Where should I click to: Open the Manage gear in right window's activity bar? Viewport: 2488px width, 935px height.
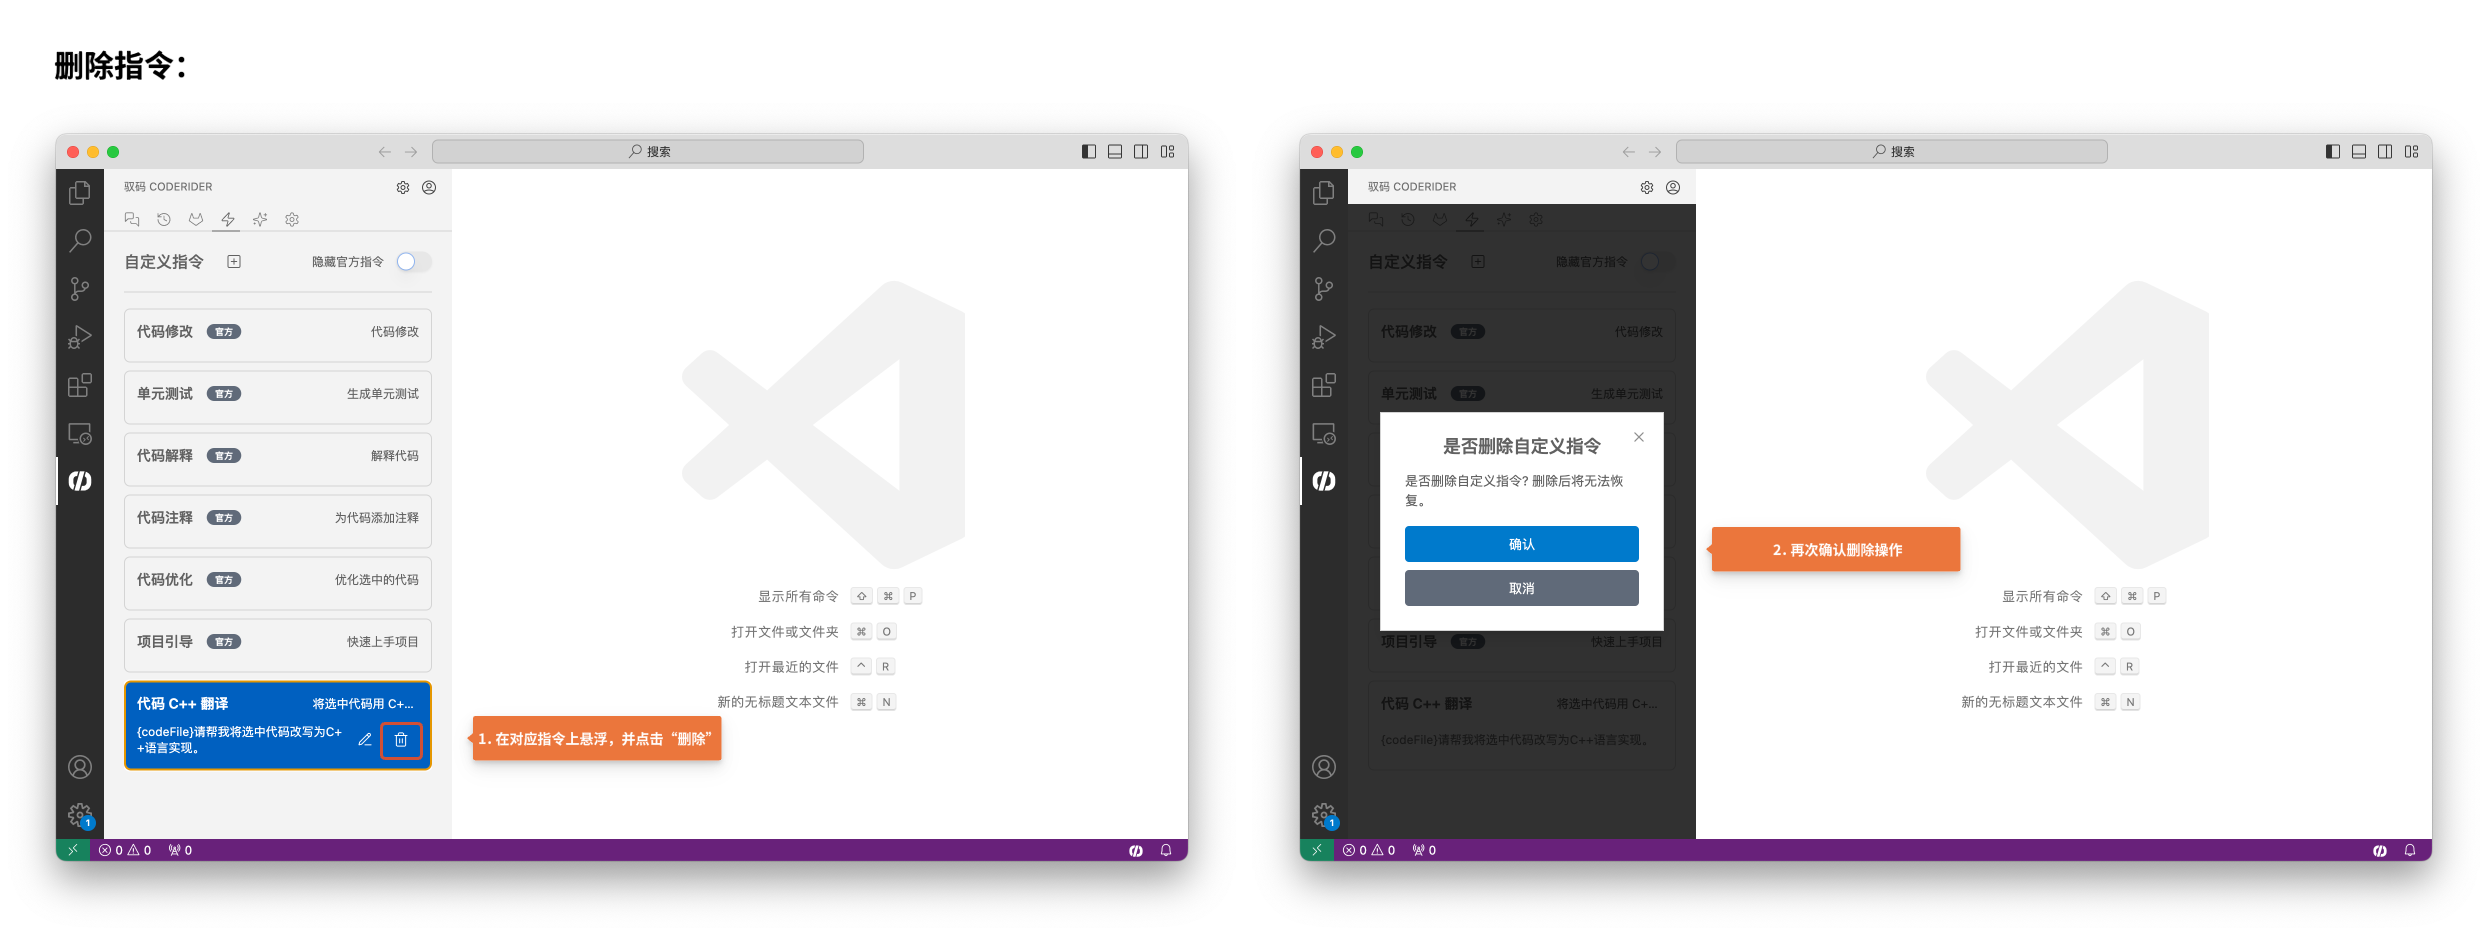click(1324, 815)
